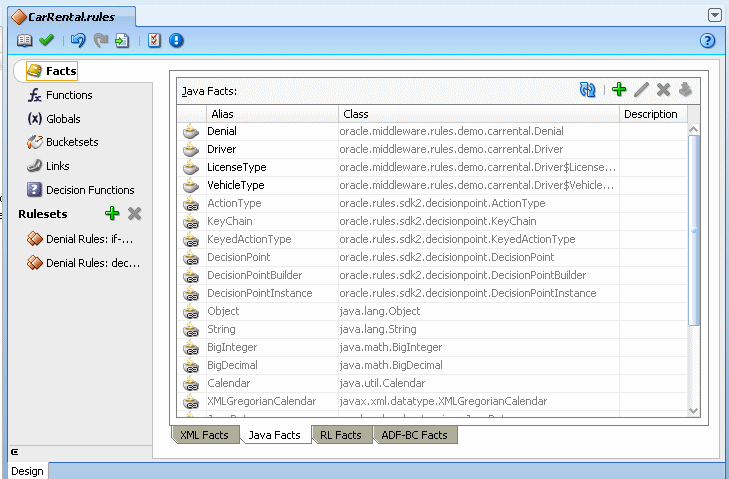Add a new Java fact with plus icon
The width and height of the screenshot is (729, 479).
[x=619, y=89]
